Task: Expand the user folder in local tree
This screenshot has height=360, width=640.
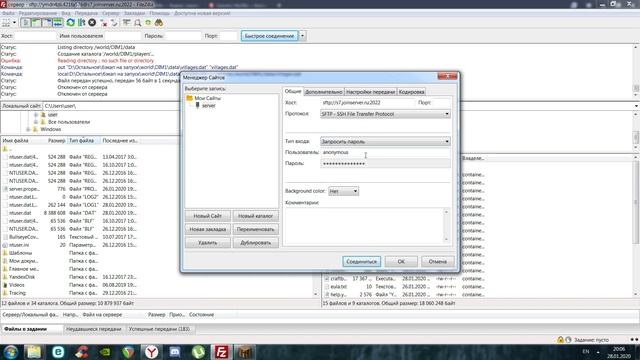Action: point(36,115)
